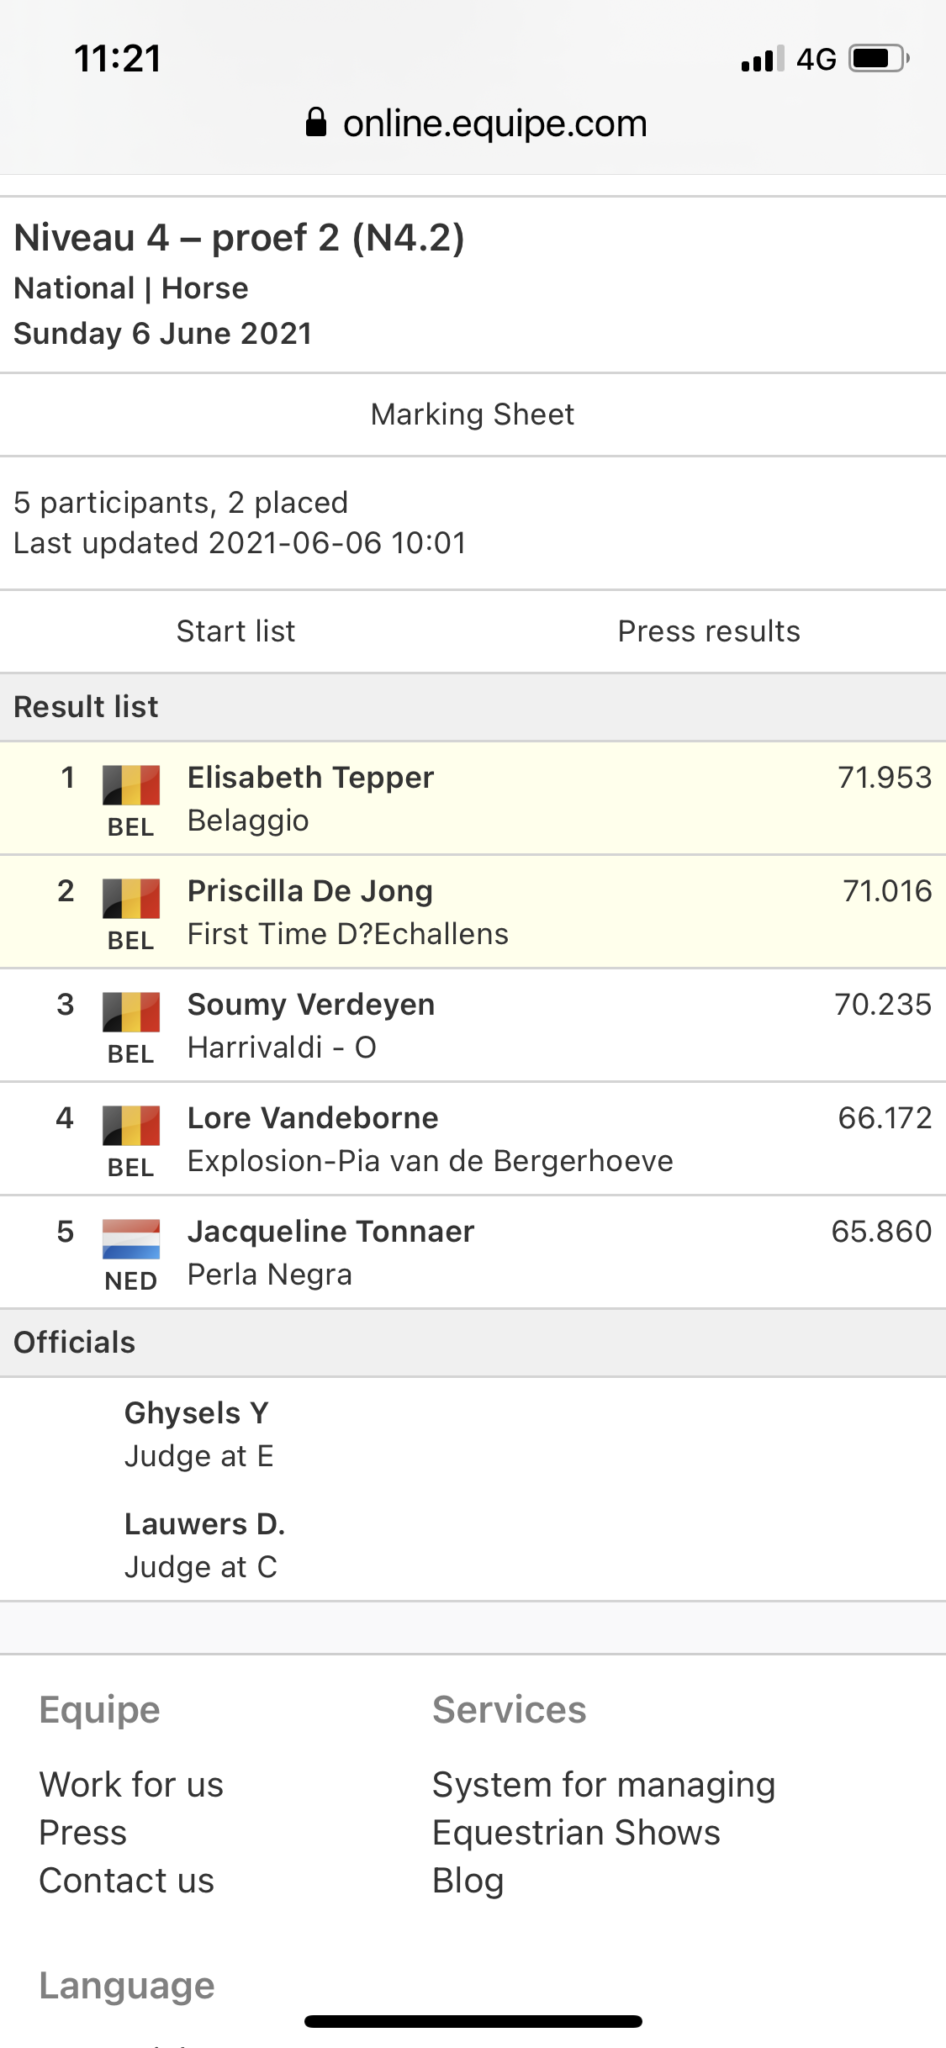Tap Belgian flag beside Soumy Verdeyen
946x2048 pixels.
131,1012
